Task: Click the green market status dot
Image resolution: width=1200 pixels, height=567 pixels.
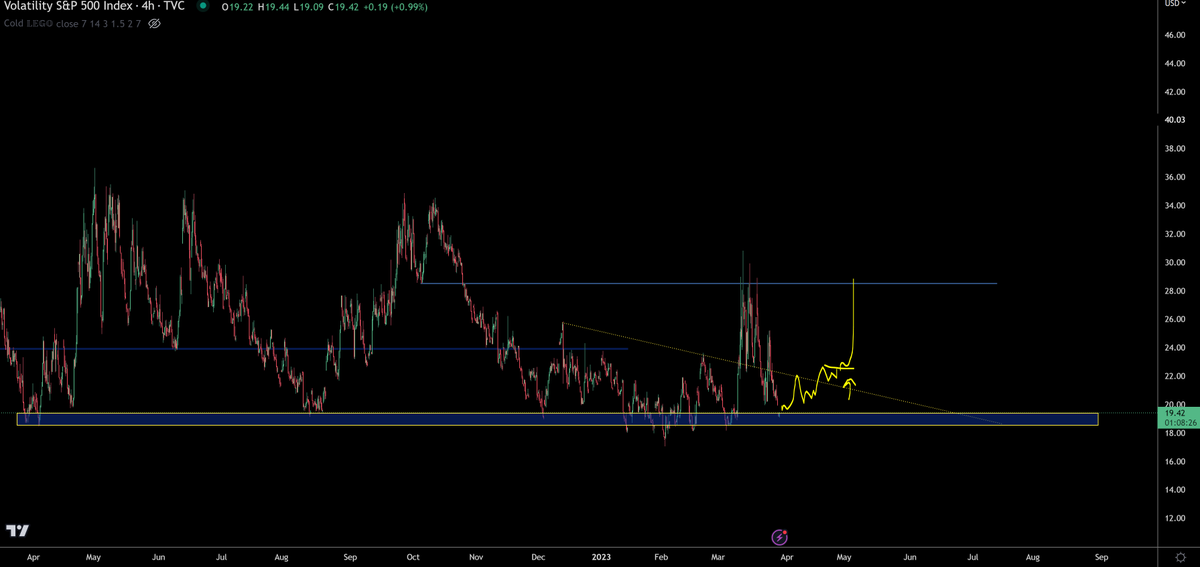Action: point(202,6)
